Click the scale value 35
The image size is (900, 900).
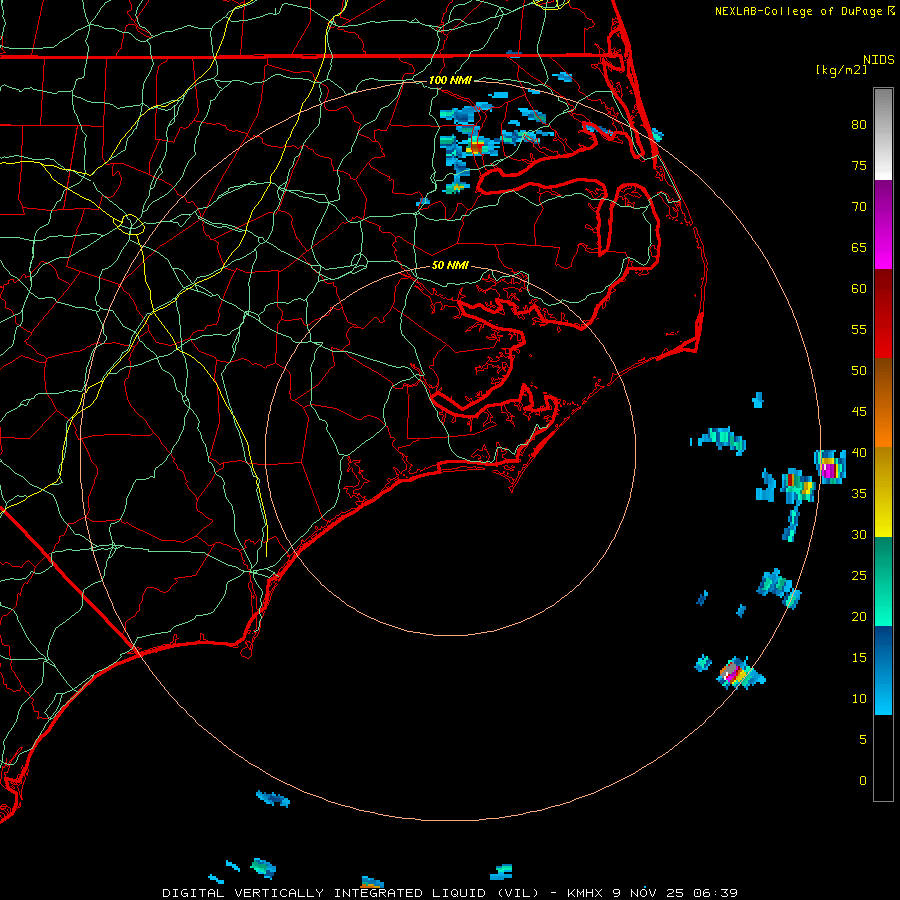859,494
